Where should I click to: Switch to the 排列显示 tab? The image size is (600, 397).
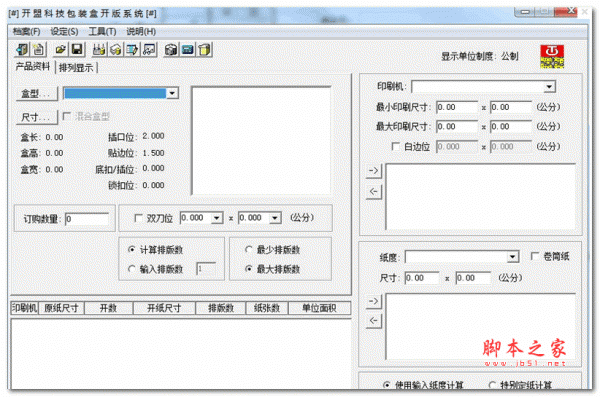(x=76, y=68)
